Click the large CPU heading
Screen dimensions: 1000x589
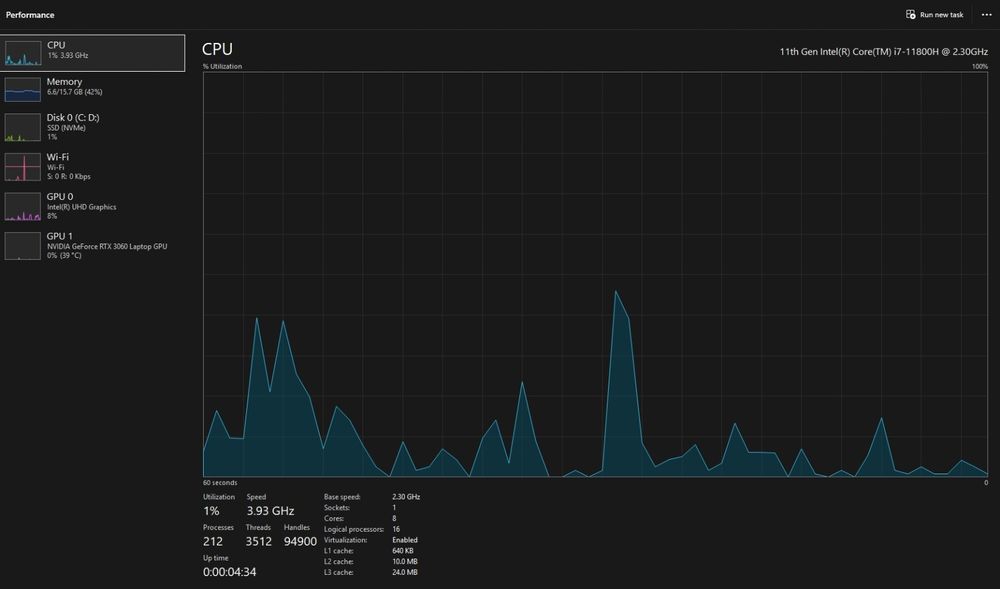217,49
